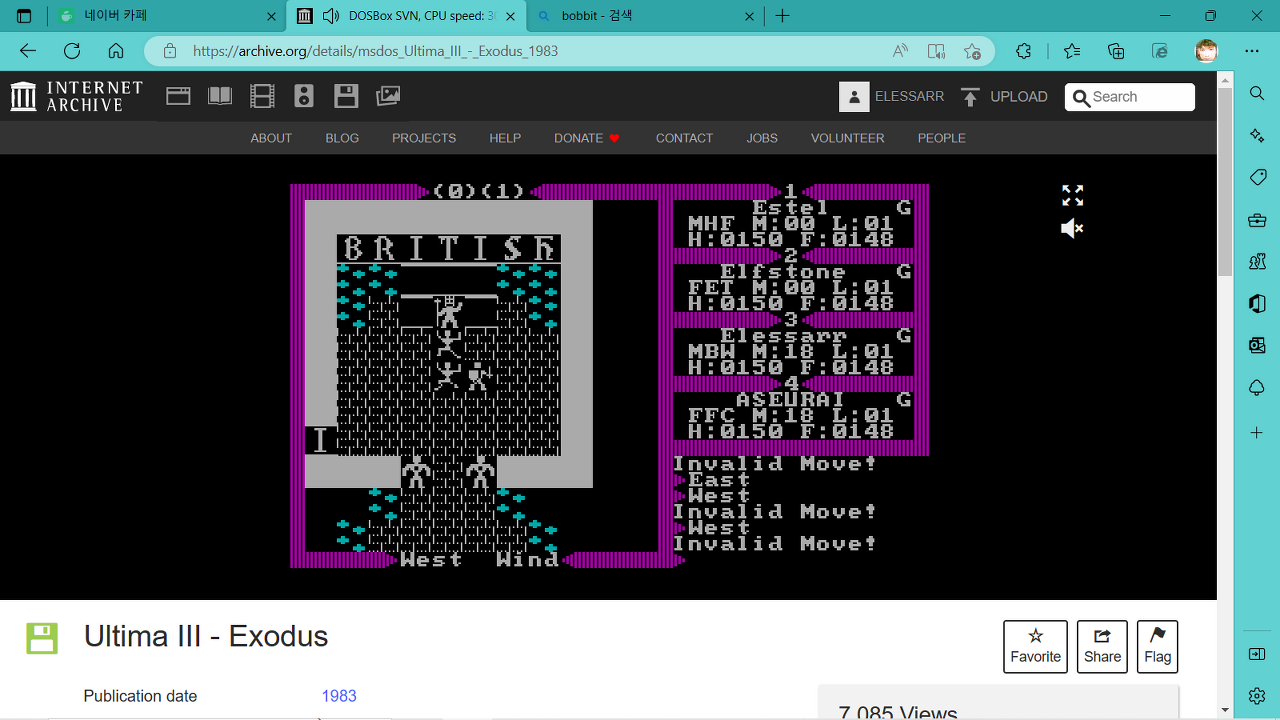Open the VOLUNTEER link
The height and width of the screenshot is (720, 1280).
(x=847, y=138)
